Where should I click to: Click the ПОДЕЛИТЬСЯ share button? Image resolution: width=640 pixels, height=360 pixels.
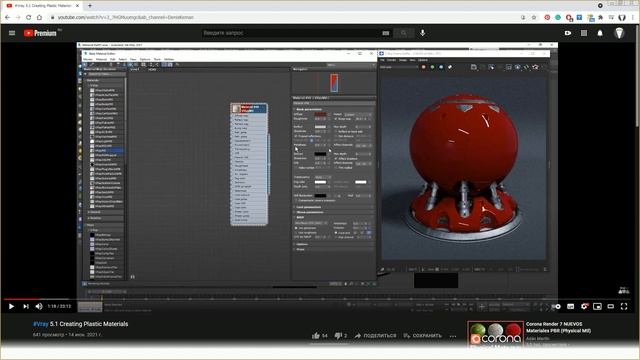click(x=375, y=336)
